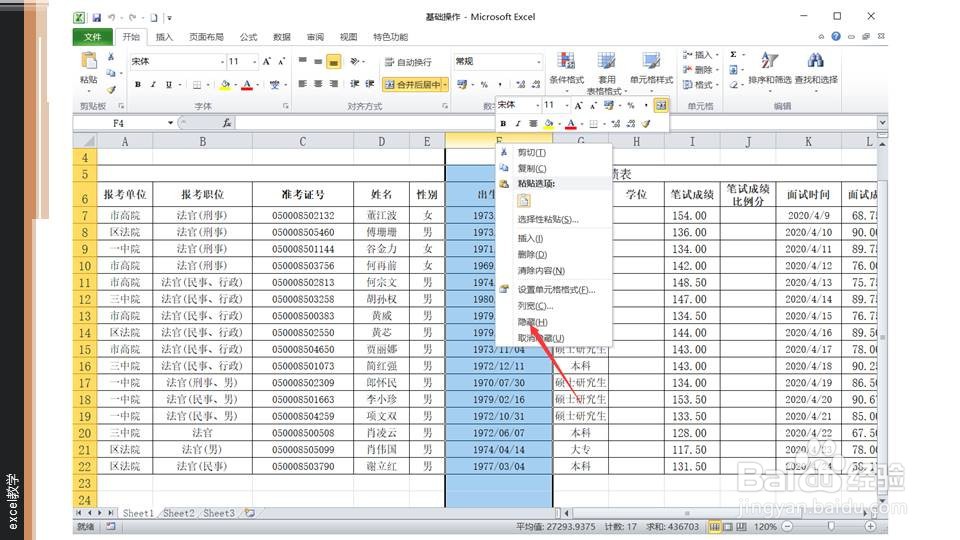
Task: Switch to the Page Layout (页面布局) tab
Action: (206, 37)
